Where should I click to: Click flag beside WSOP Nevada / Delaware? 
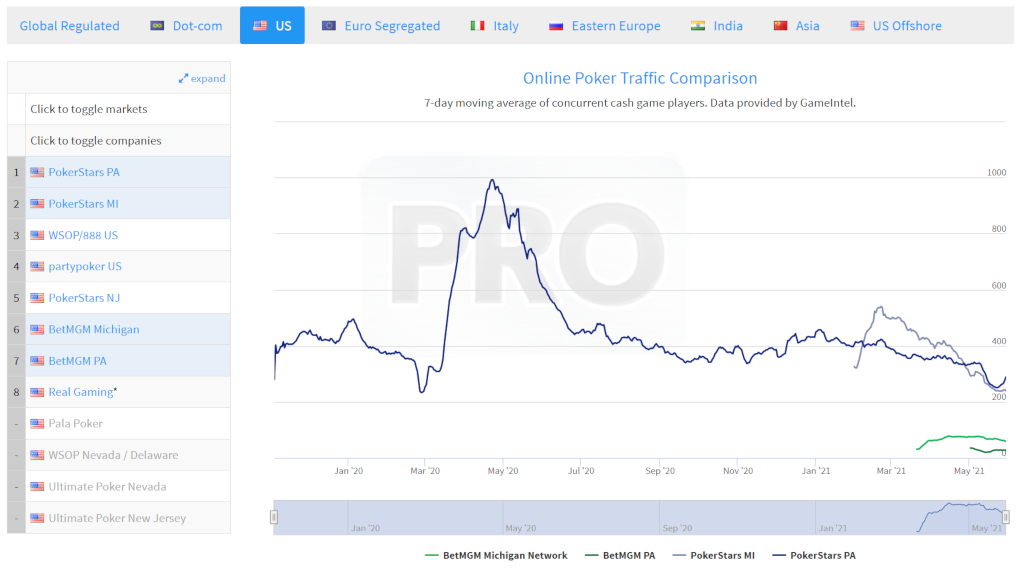pyautogui.click(x=37, y=455)
